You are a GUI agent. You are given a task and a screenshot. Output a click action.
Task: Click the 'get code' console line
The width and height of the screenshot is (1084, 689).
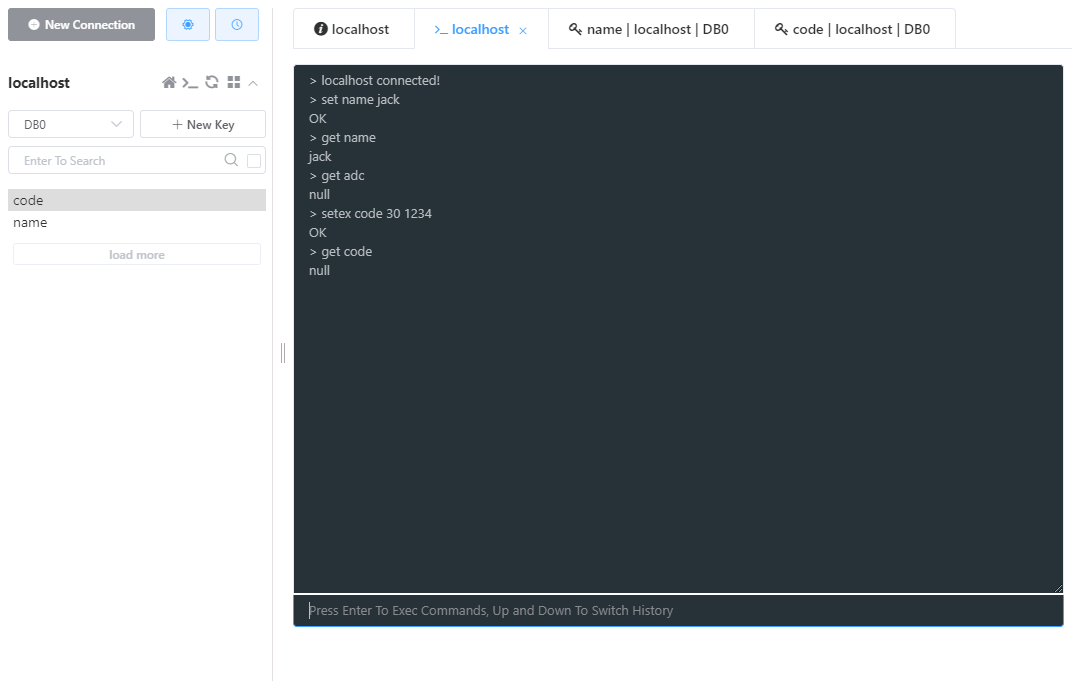(341, 252)
